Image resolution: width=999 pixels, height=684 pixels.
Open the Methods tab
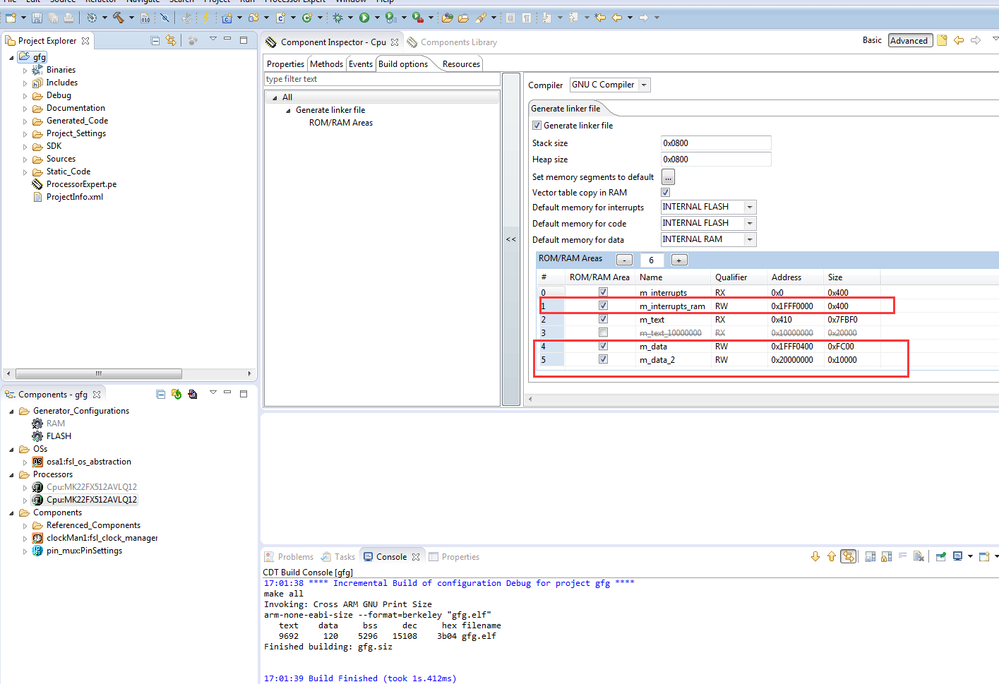click(x=326, y=64)
